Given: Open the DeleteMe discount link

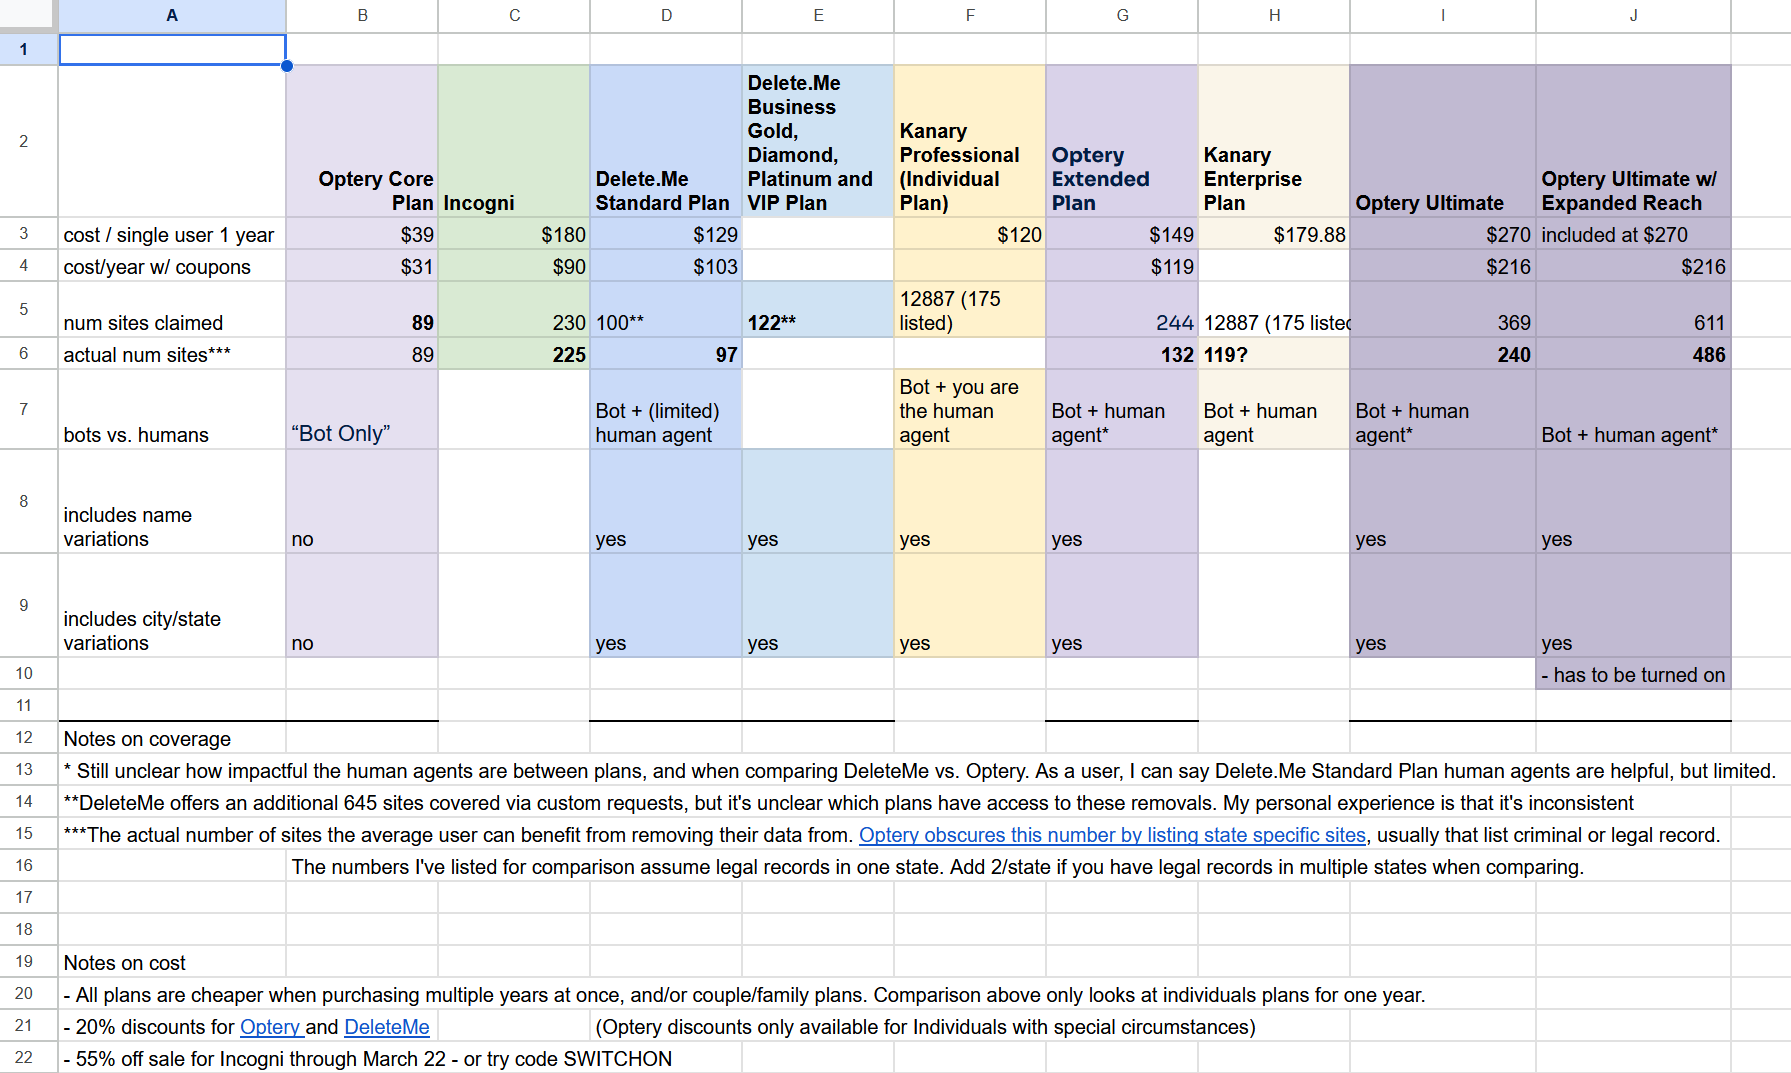Looking at the screenshot, I should [386, 1027].
